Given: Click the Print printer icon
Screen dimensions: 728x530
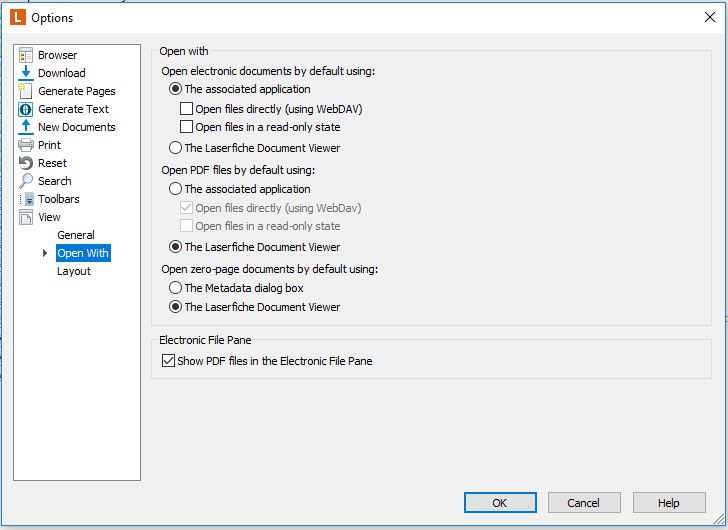Looking at the screenshot, I should click(26, 145).
